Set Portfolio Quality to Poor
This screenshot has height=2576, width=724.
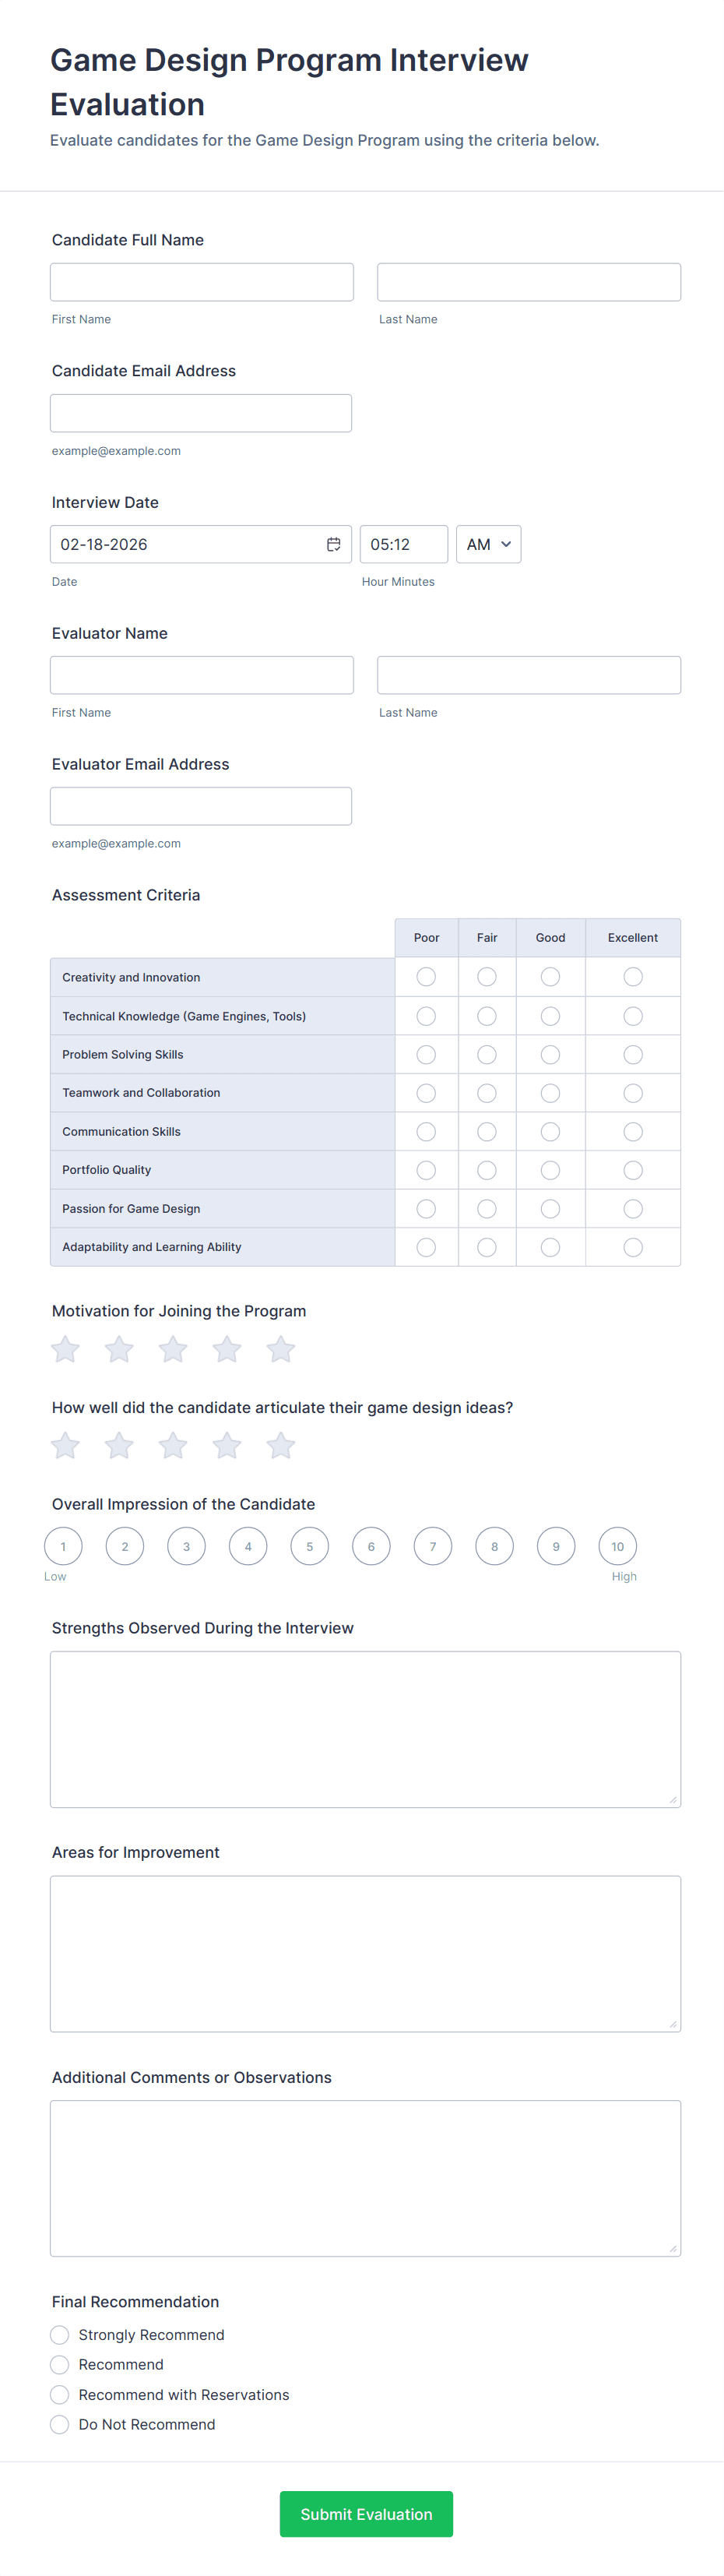click(426, 1170)
